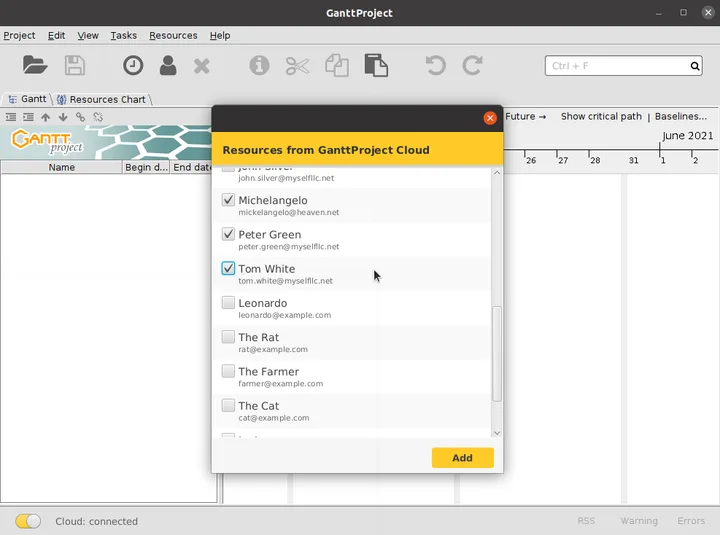The width and height of the screenshot is (720, 535).
Task: Click Show critical path
Action: 601,117
